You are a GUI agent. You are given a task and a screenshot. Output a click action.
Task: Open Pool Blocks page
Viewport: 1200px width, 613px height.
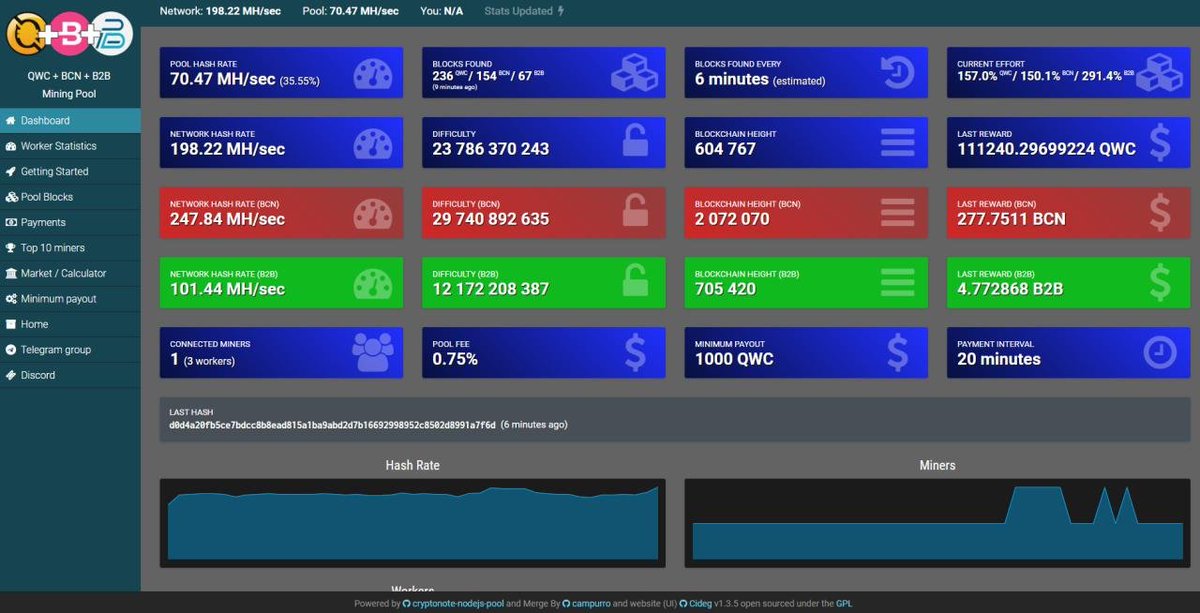click(x=70, y=197)
